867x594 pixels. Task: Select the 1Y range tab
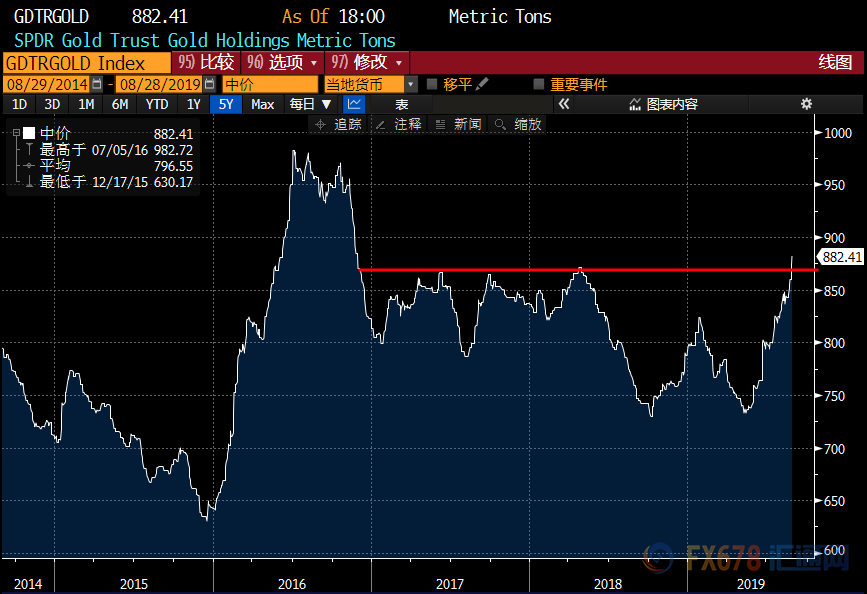193,104
